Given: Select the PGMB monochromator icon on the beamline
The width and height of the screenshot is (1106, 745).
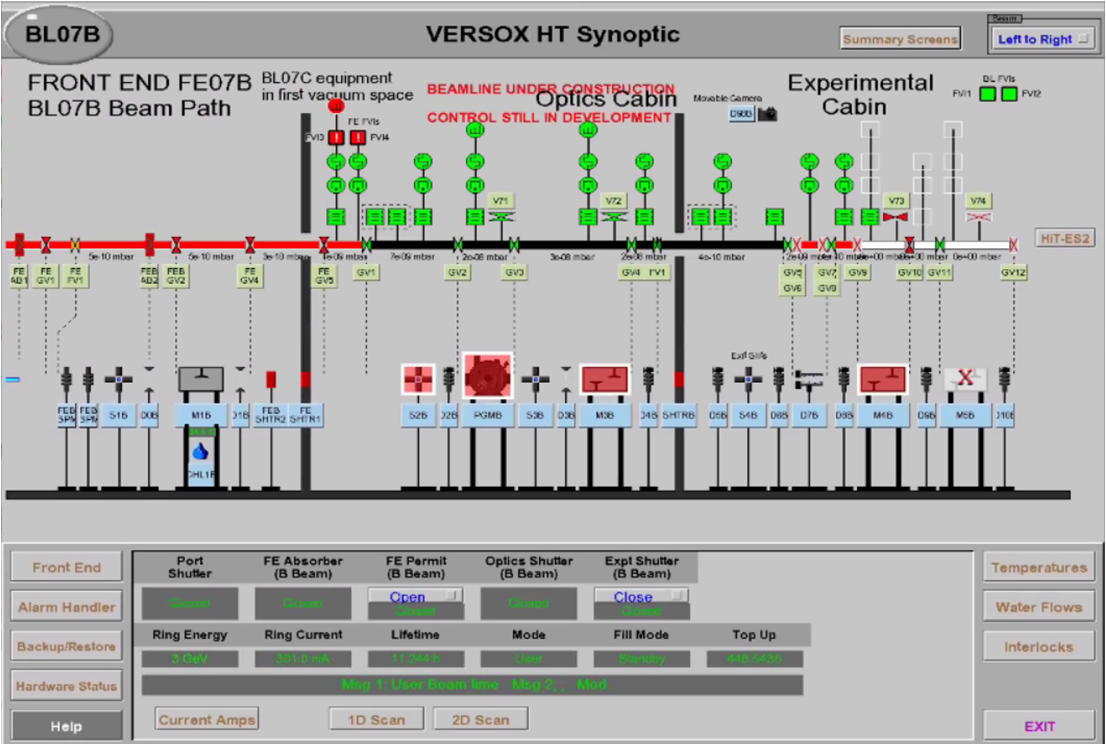Looking at the screenshot, I should [488, 378].
